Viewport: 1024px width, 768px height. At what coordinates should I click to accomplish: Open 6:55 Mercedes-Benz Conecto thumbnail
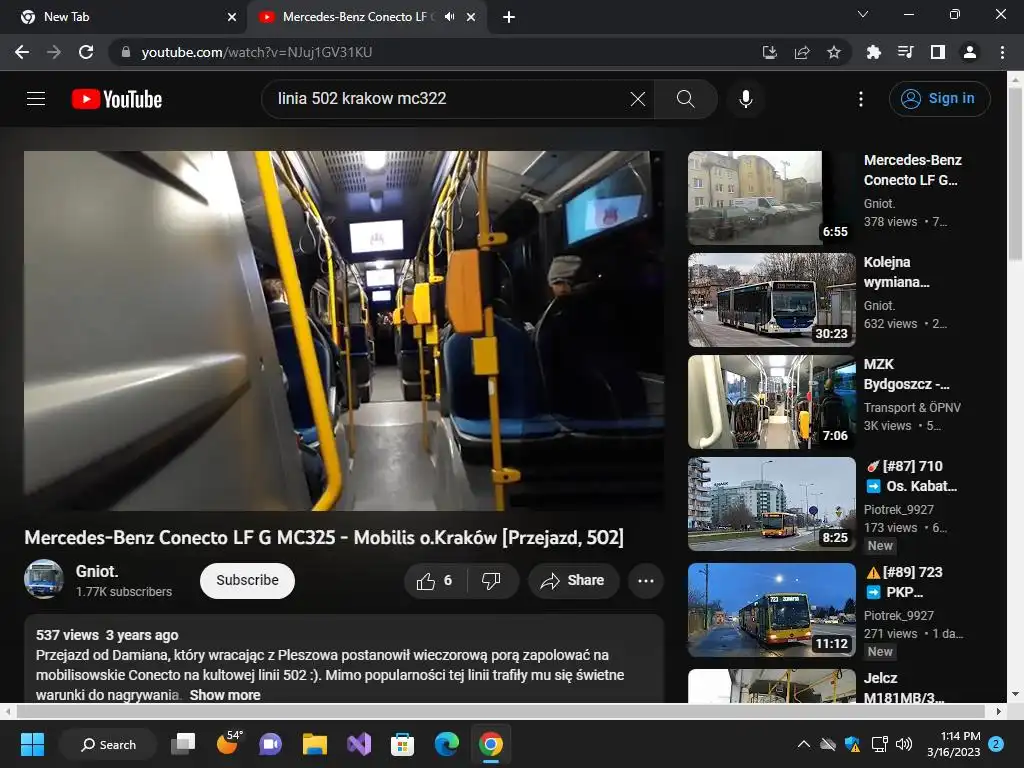click(x=771, y=198)
